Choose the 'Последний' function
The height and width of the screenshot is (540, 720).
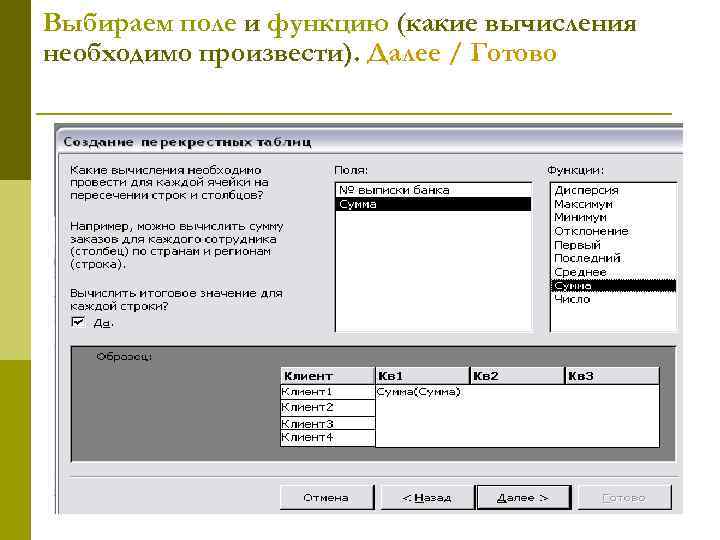[613, 258]
